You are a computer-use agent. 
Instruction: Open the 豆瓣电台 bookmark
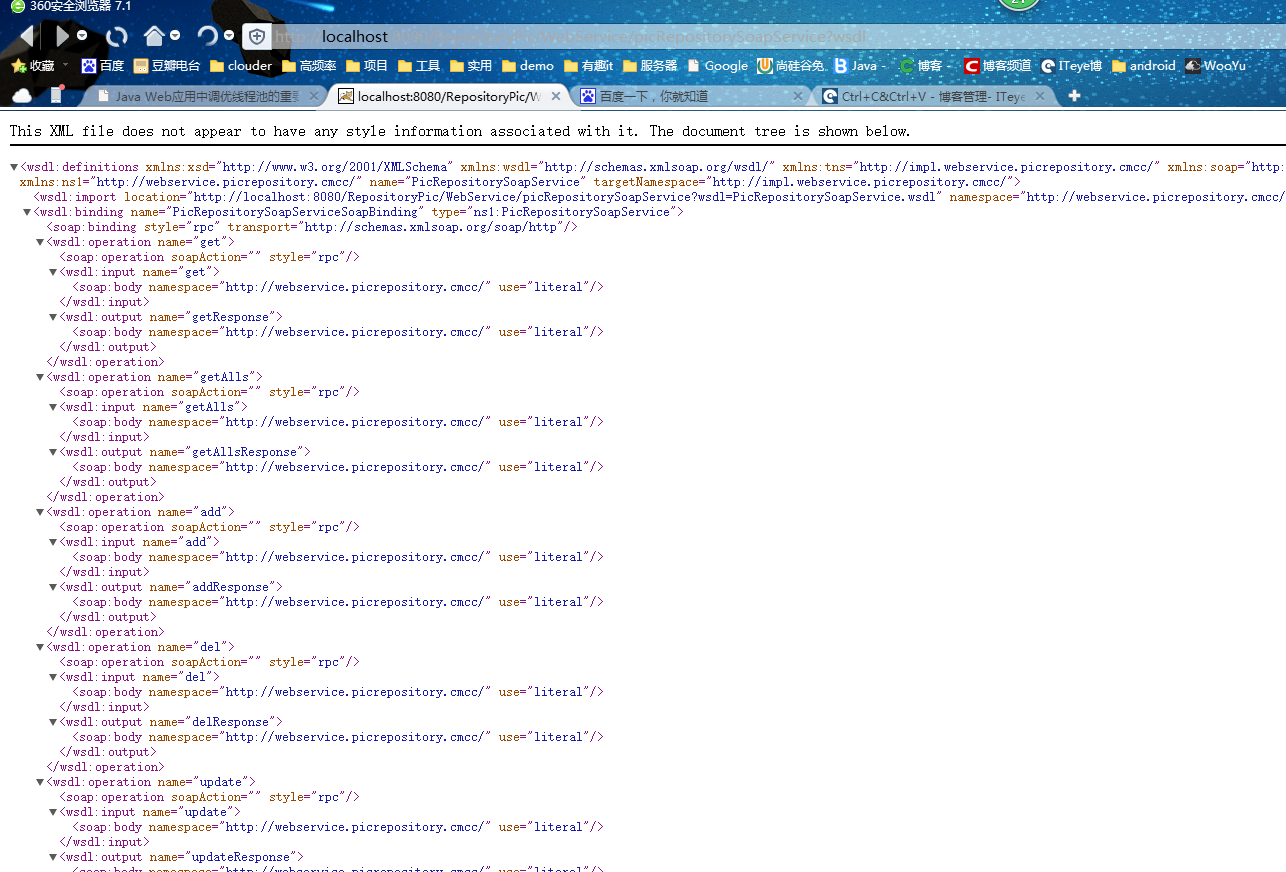(x=167, y=65)
